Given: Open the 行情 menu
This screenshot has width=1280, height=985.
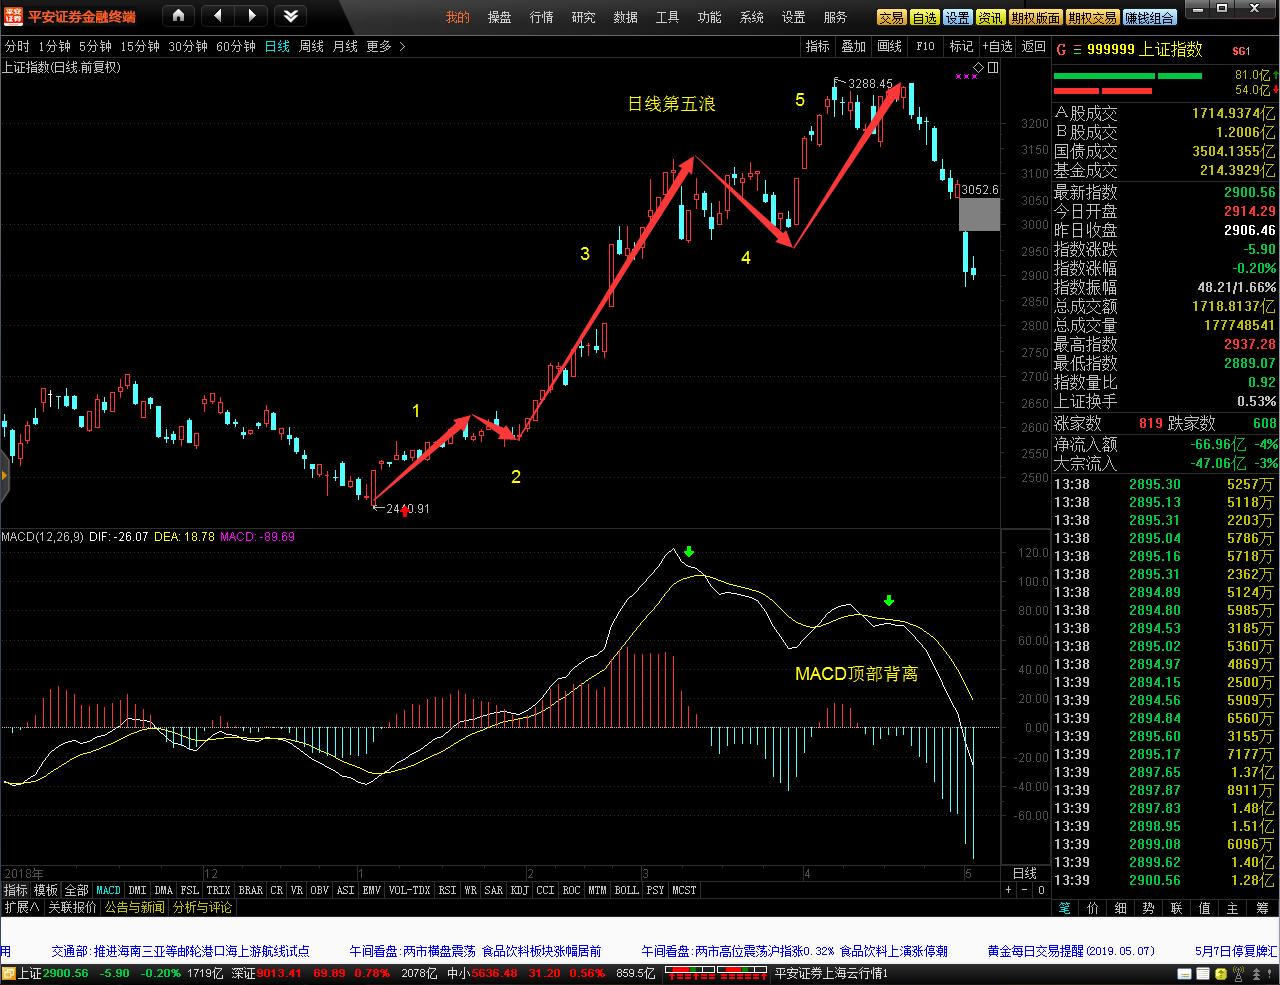Looking at the screenshot, I should [541, 17].
